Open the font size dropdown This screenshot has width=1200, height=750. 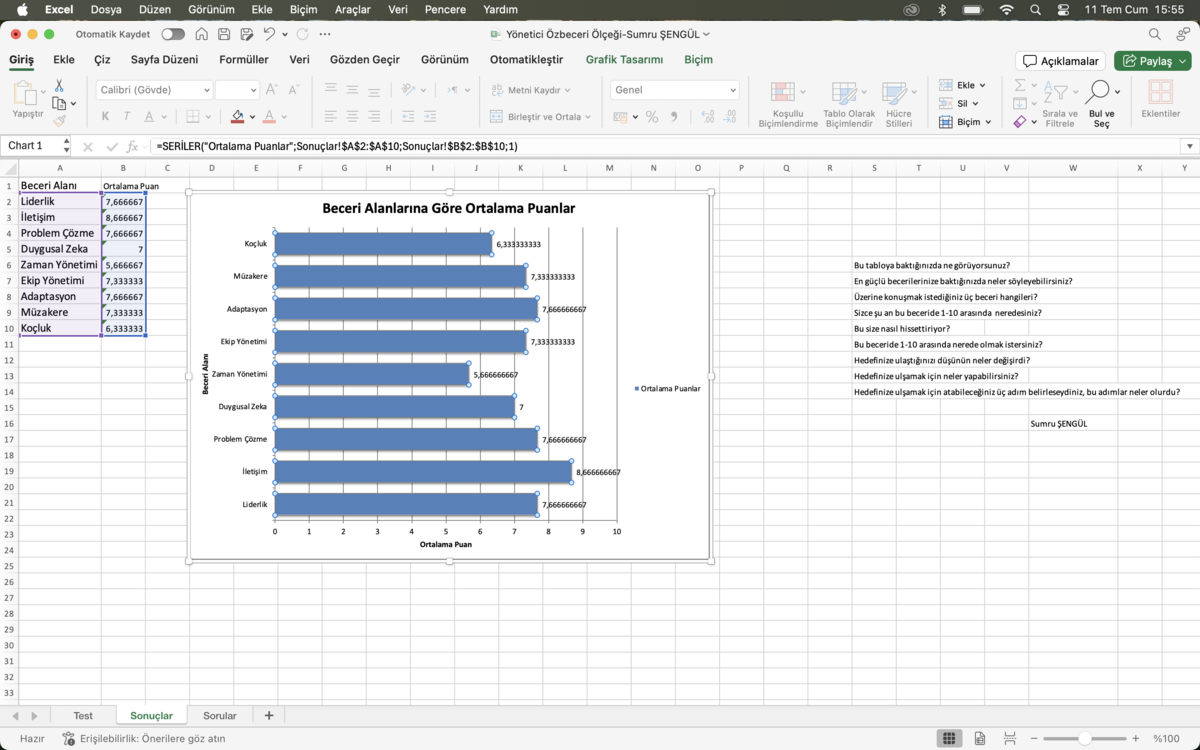(x=253, y=90)
